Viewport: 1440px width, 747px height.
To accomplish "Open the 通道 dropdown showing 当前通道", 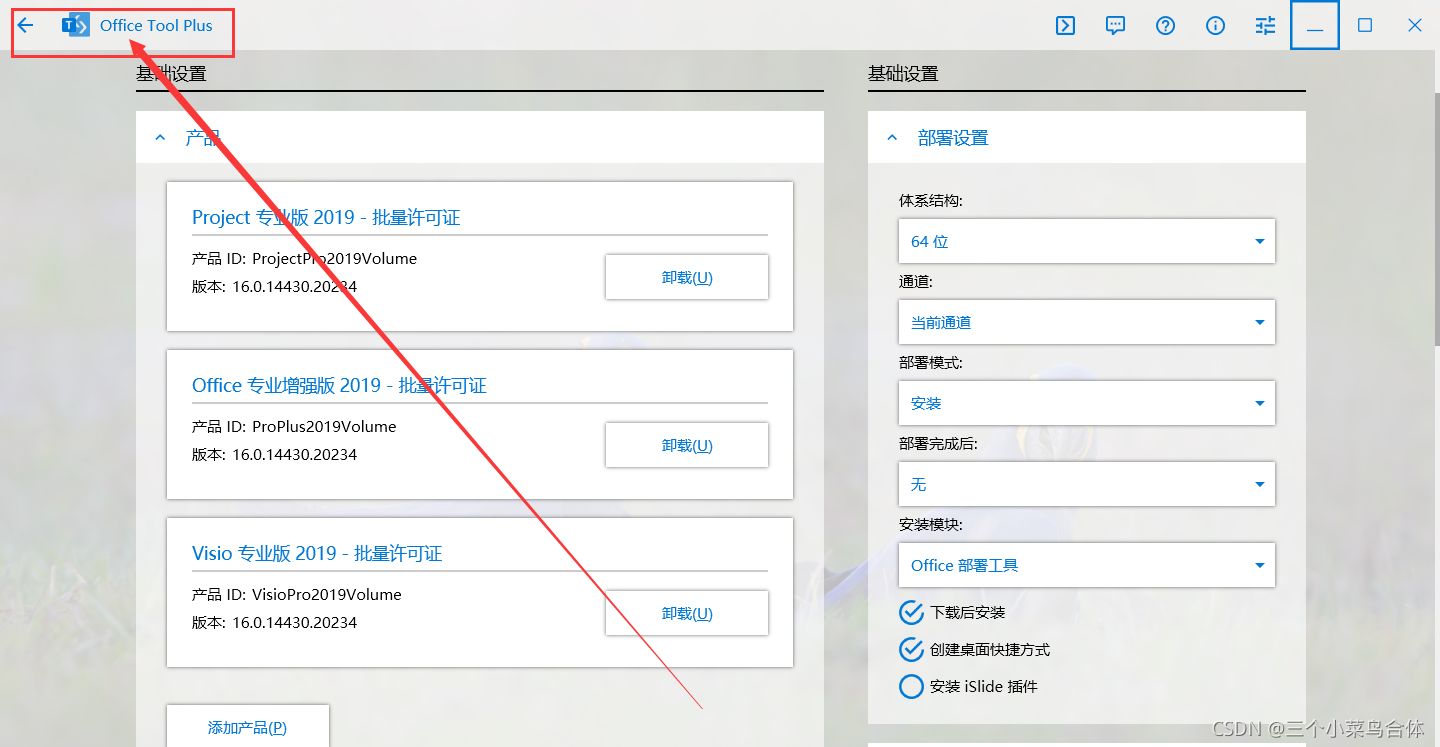I will coord(1087,322).
